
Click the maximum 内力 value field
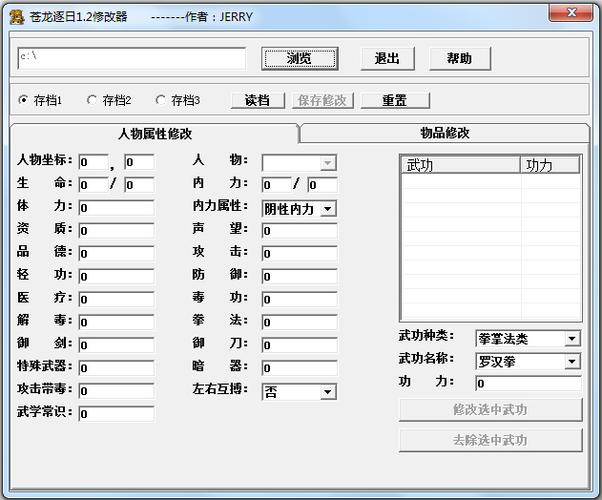point(322,185)
